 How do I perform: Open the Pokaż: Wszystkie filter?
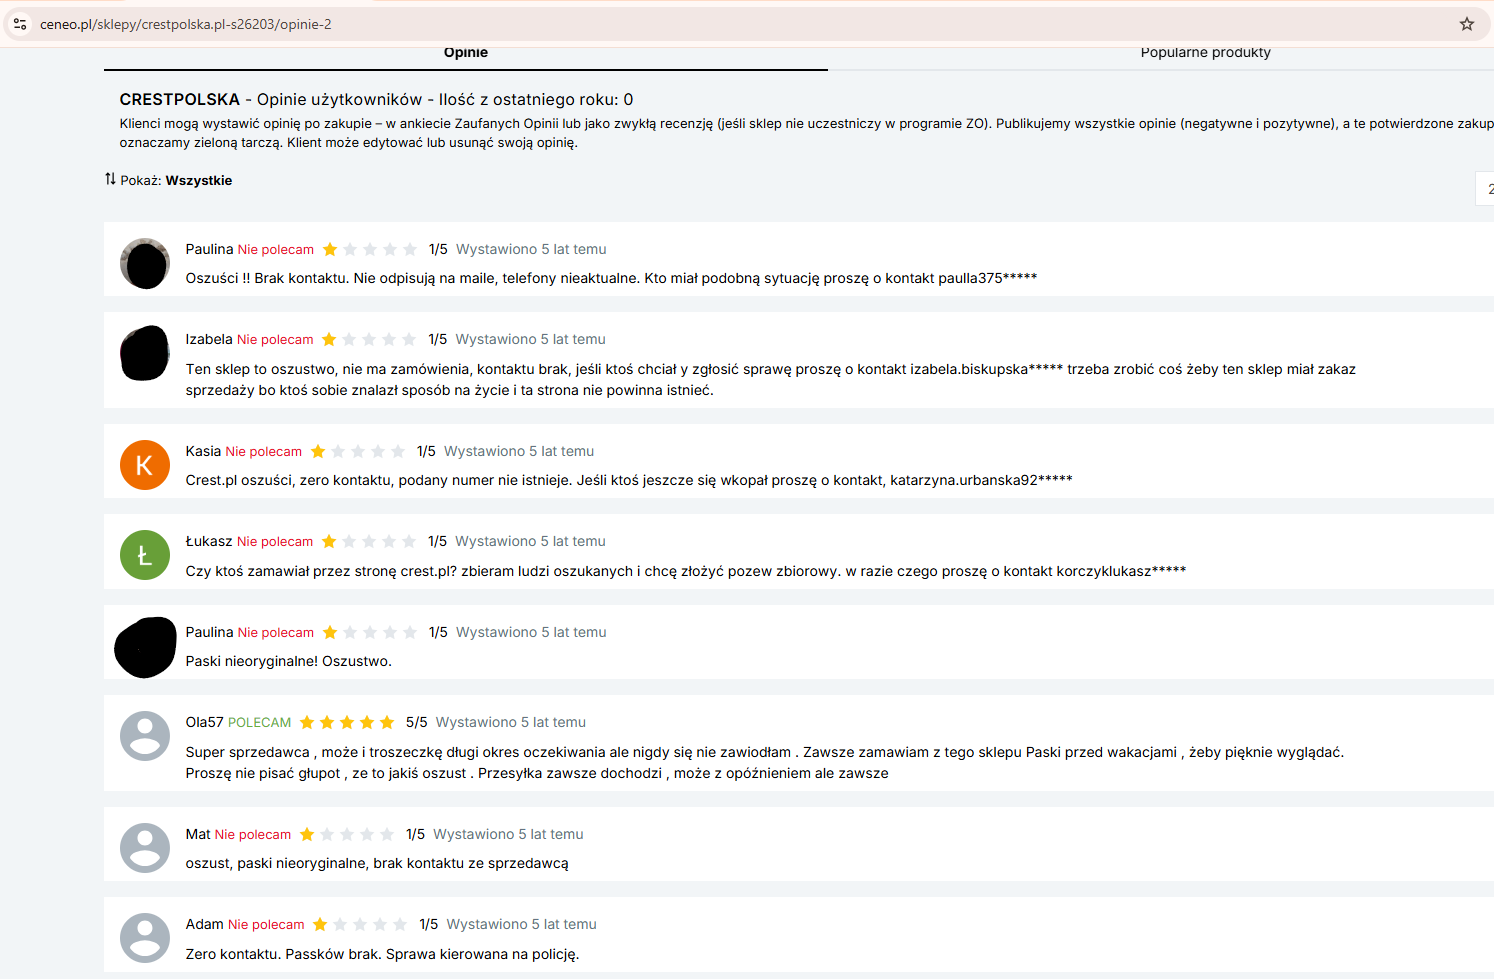click(x=176, y=180)
